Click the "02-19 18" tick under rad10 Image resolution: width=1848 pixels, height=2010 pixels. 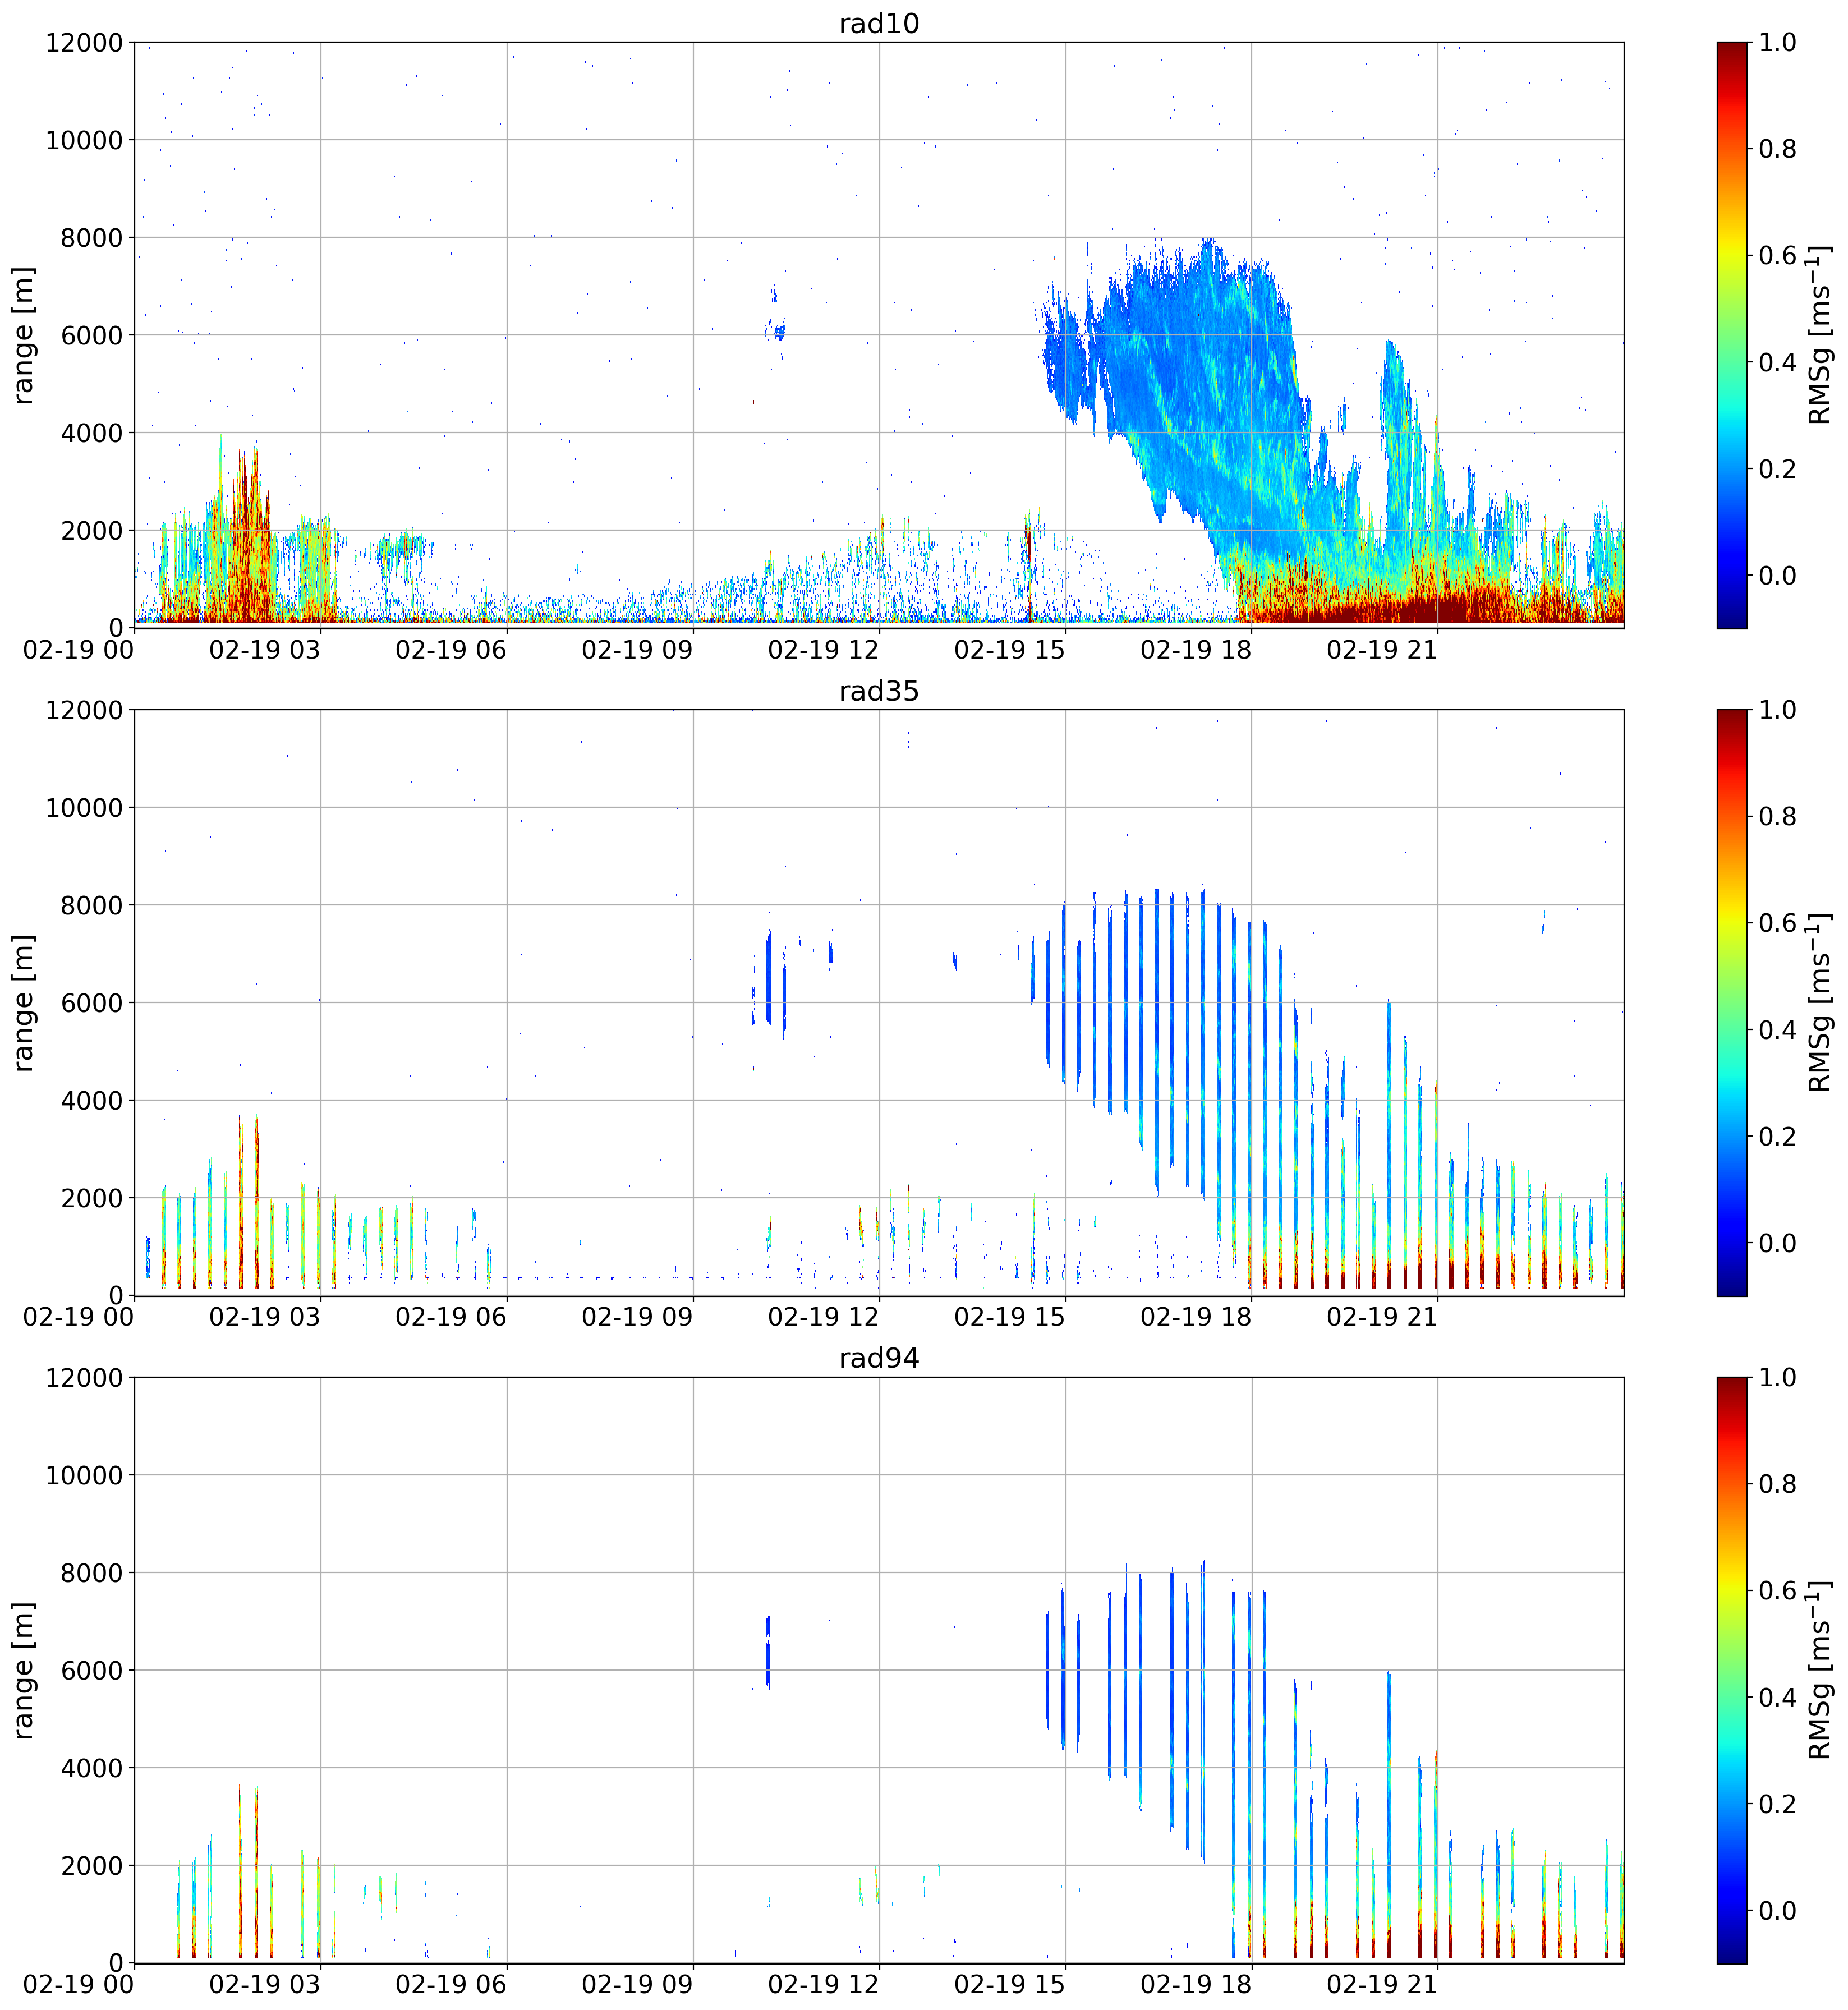1196,650
